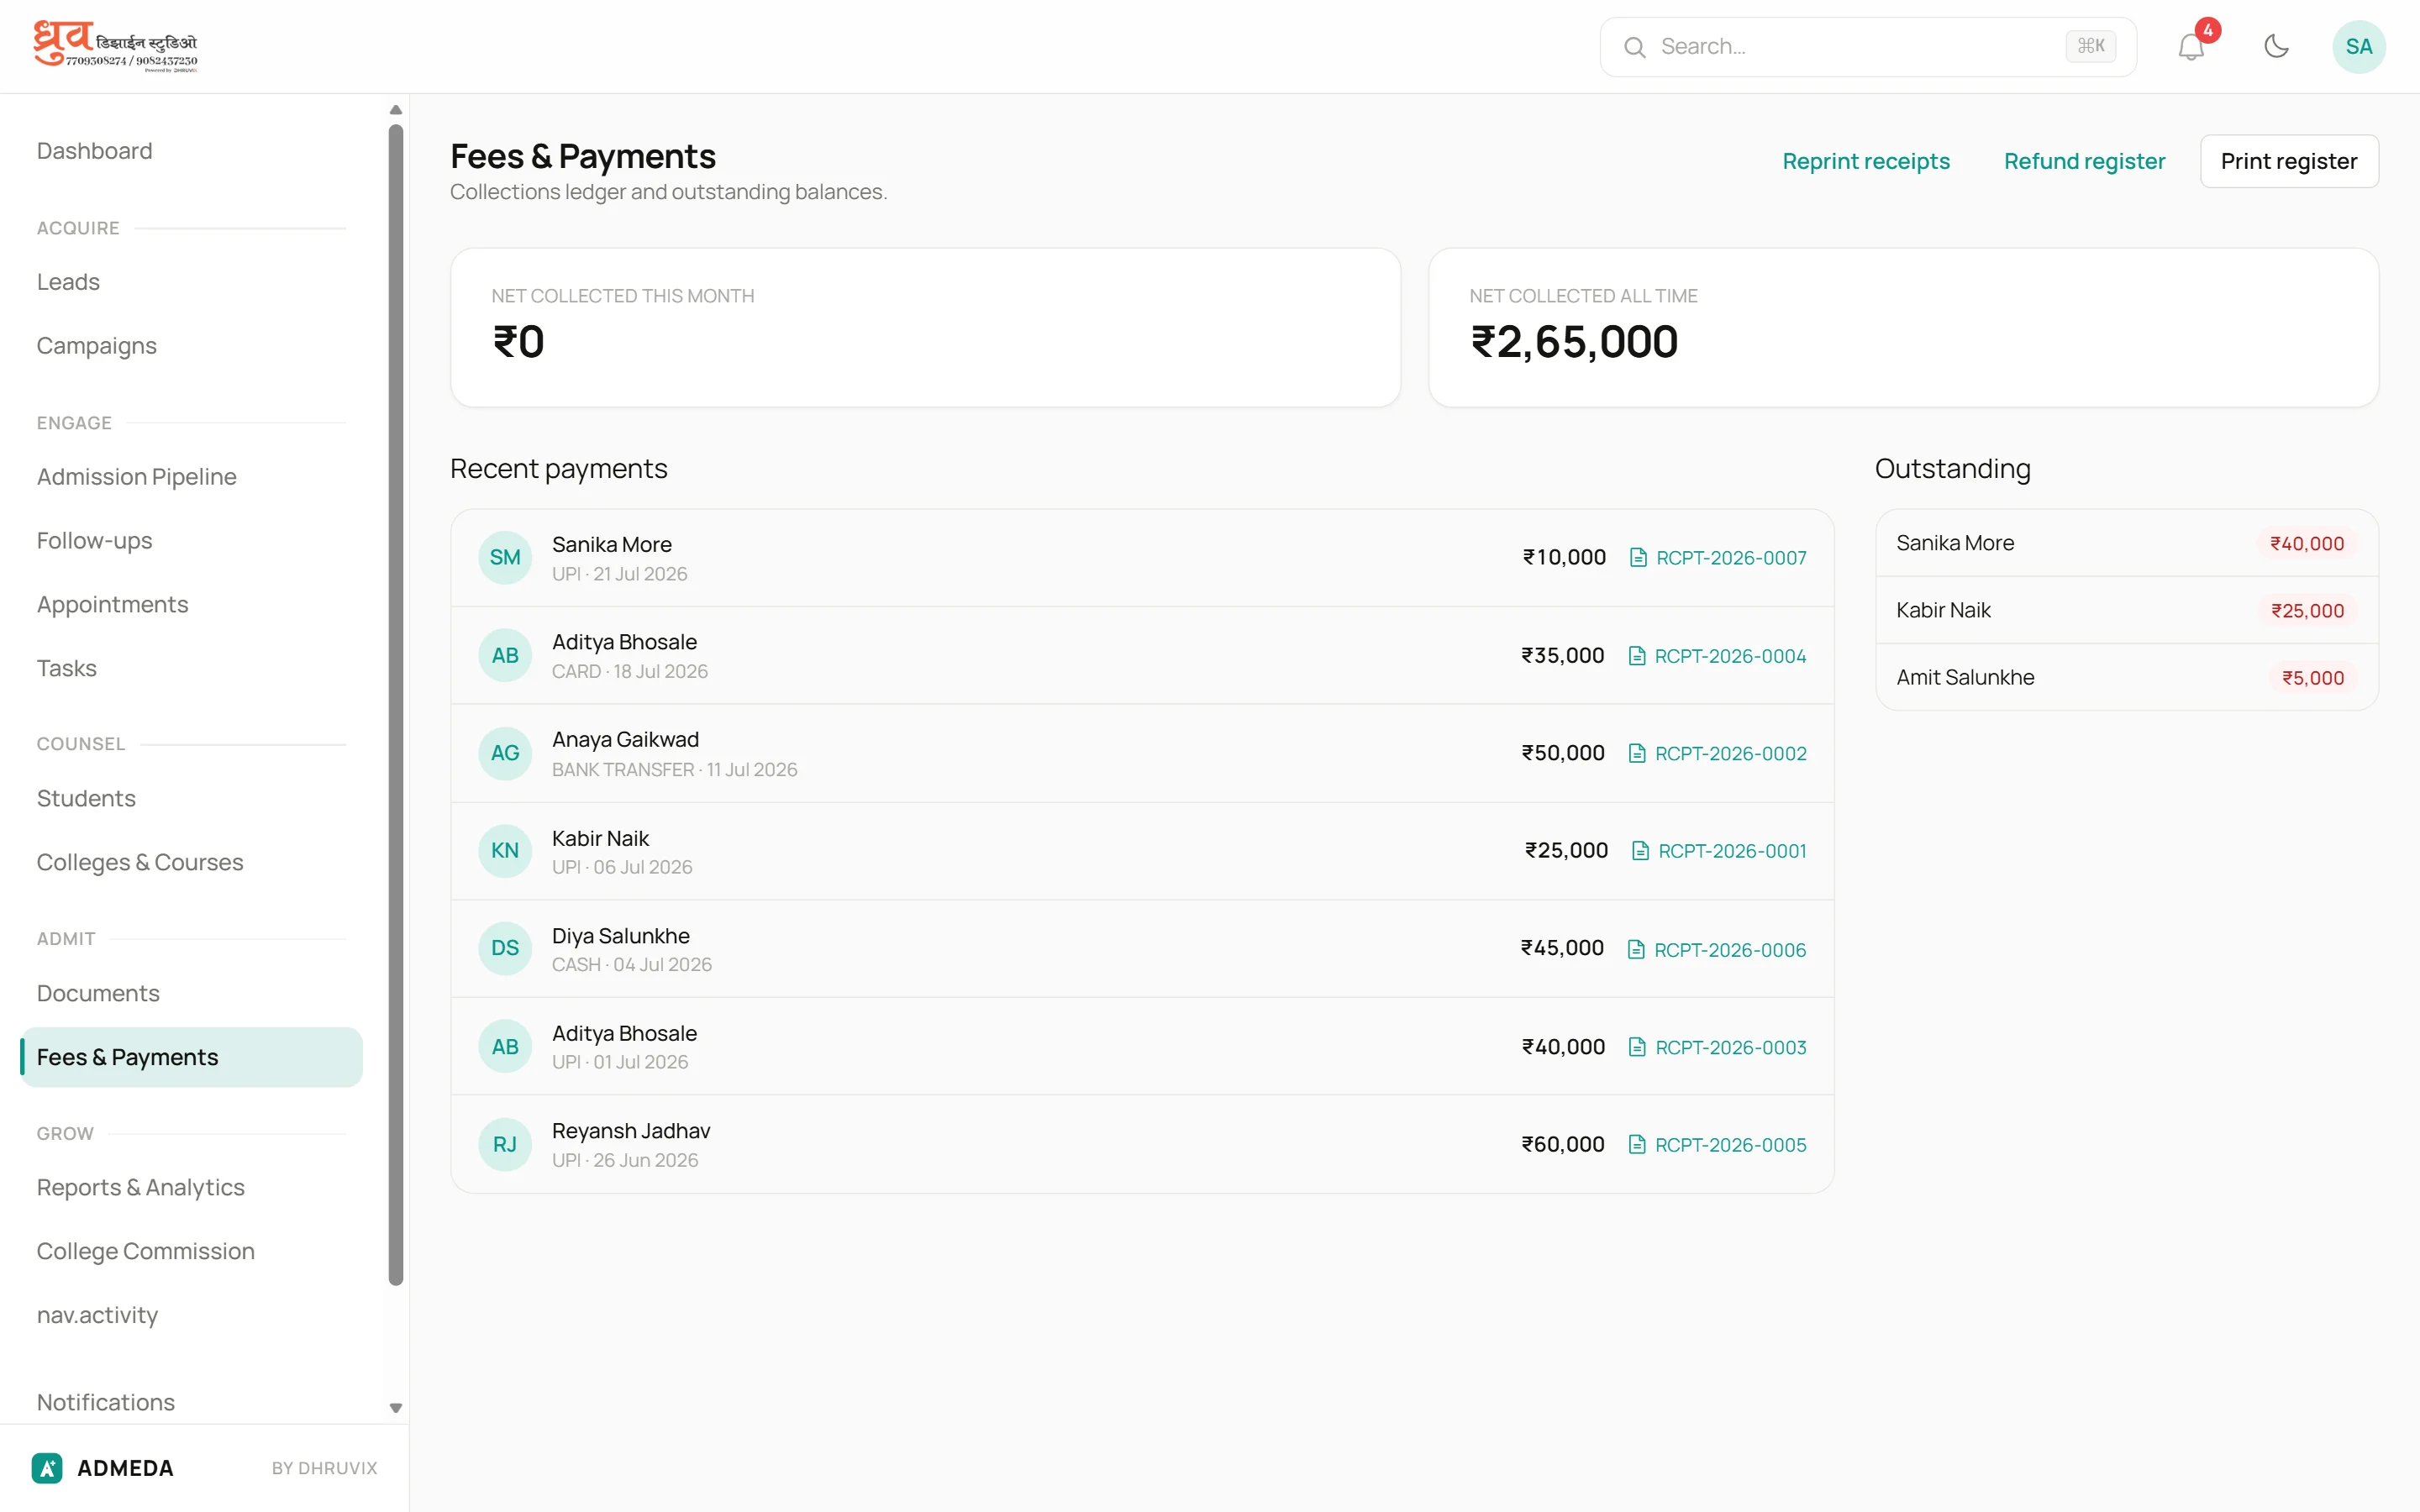The image size is (2420, 1512).
Task: Click the RJ avatar for Reyansh Jadhav
Action: click(x=505, y=1144)
